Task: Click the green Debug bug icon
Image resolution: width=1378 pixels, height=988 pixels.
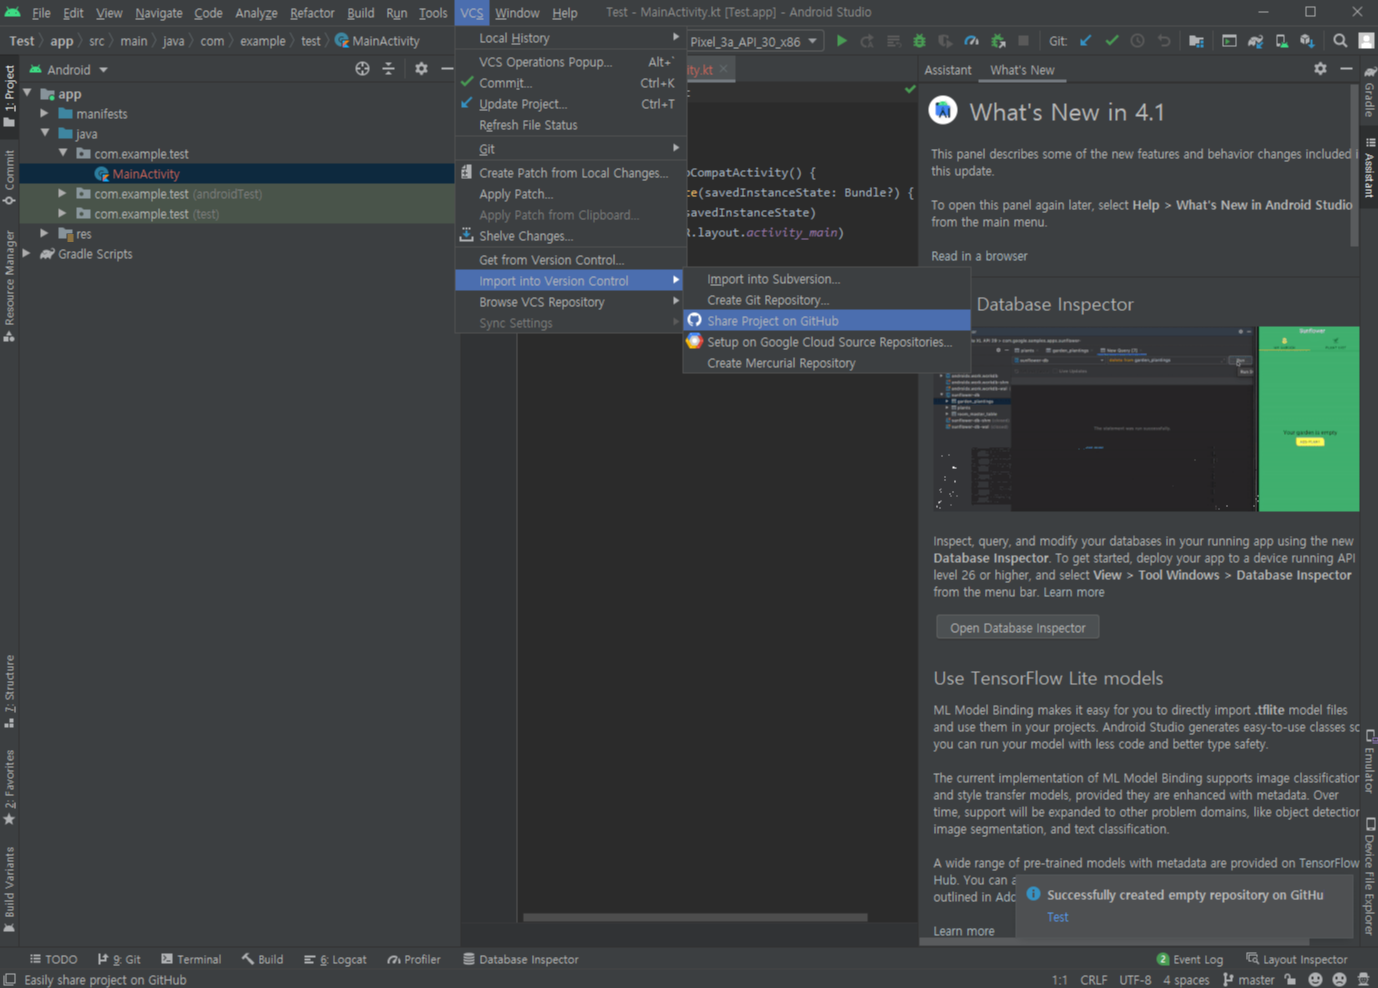Action: (919, 41)
